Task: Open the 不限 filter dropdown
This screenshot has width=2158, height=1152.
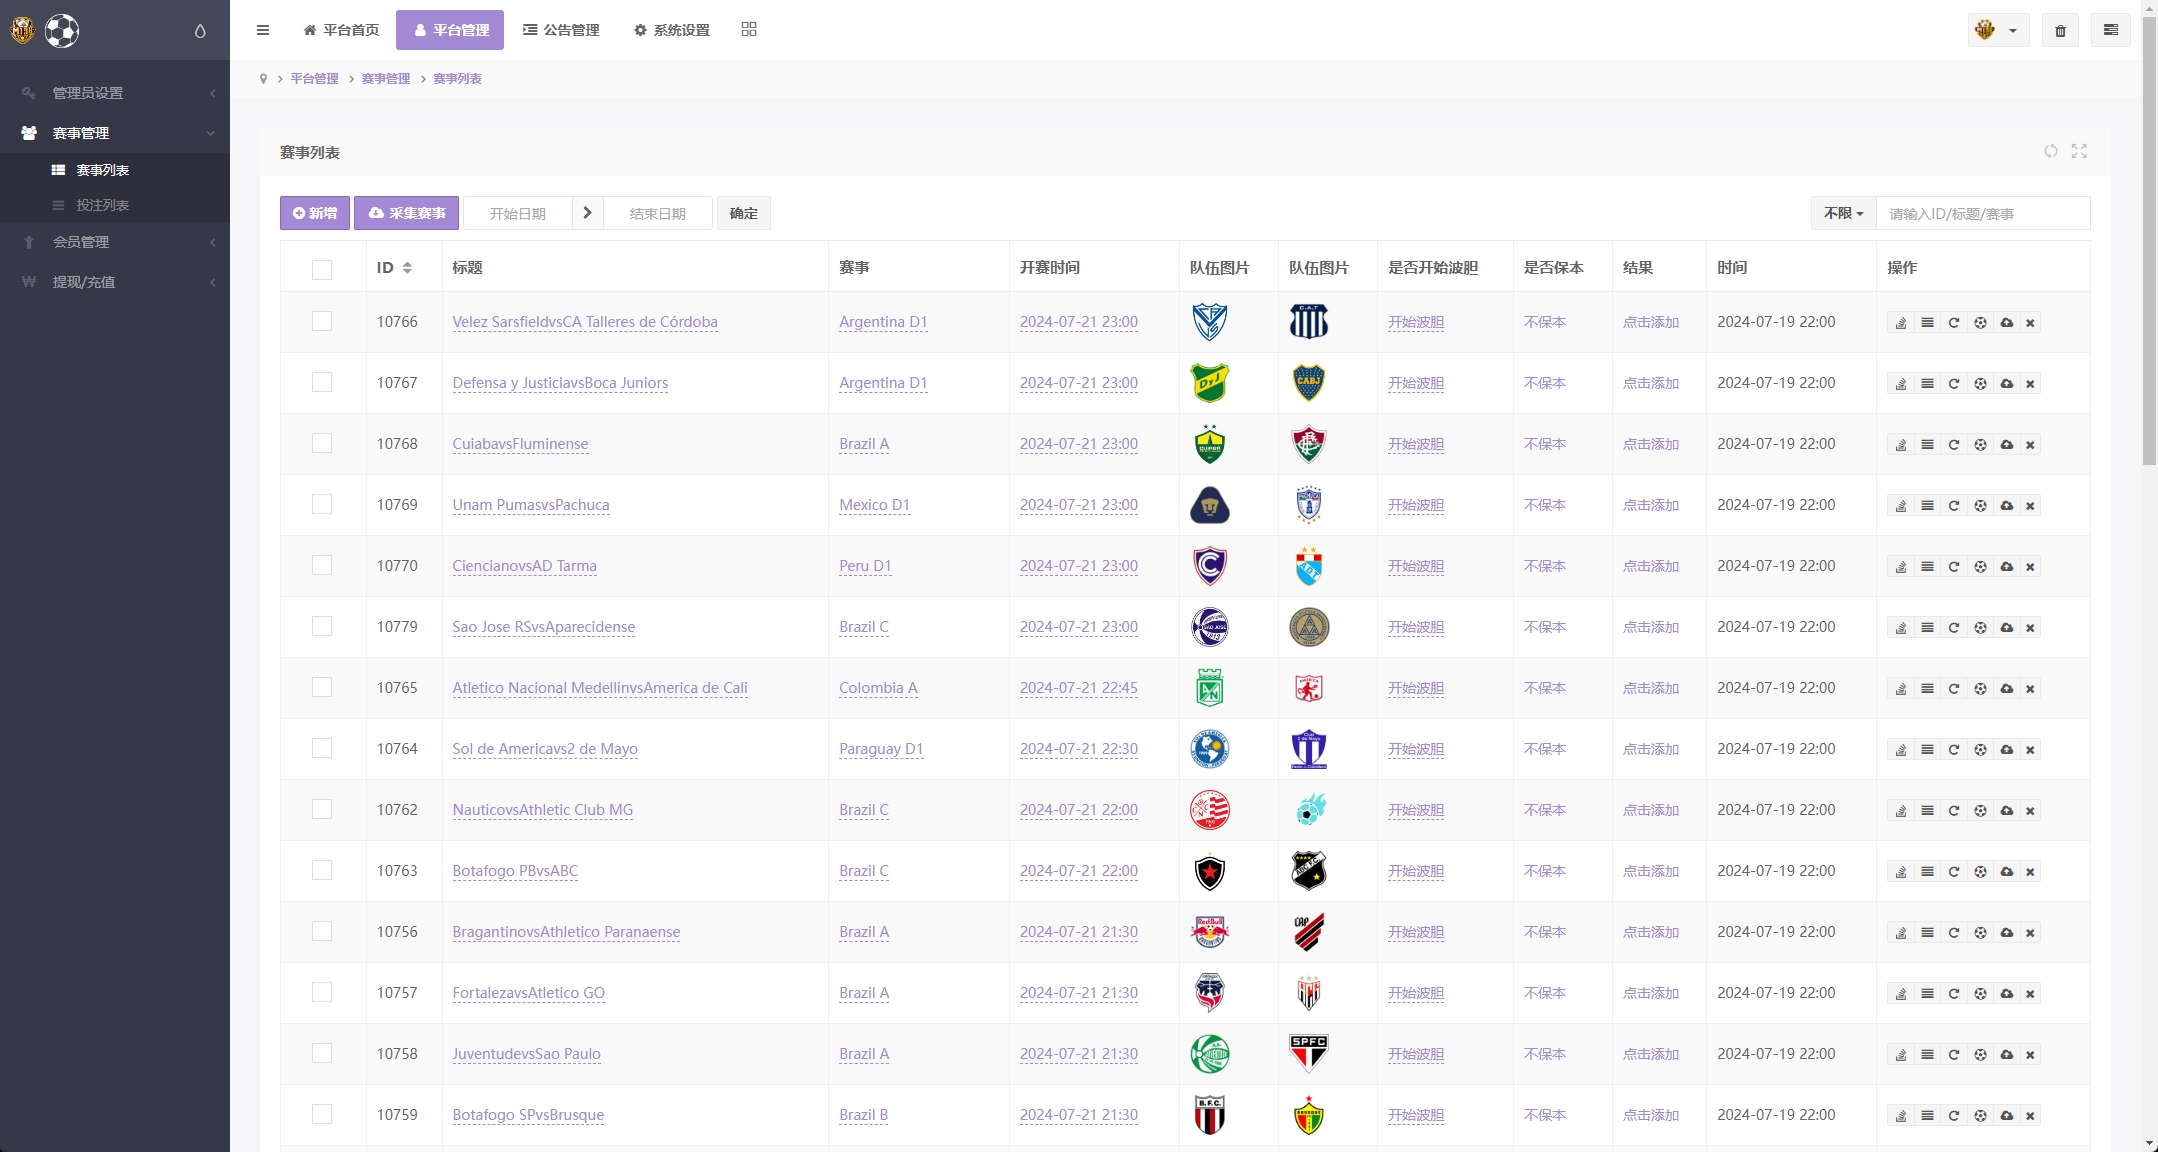Action: (x=1841, y=213)
